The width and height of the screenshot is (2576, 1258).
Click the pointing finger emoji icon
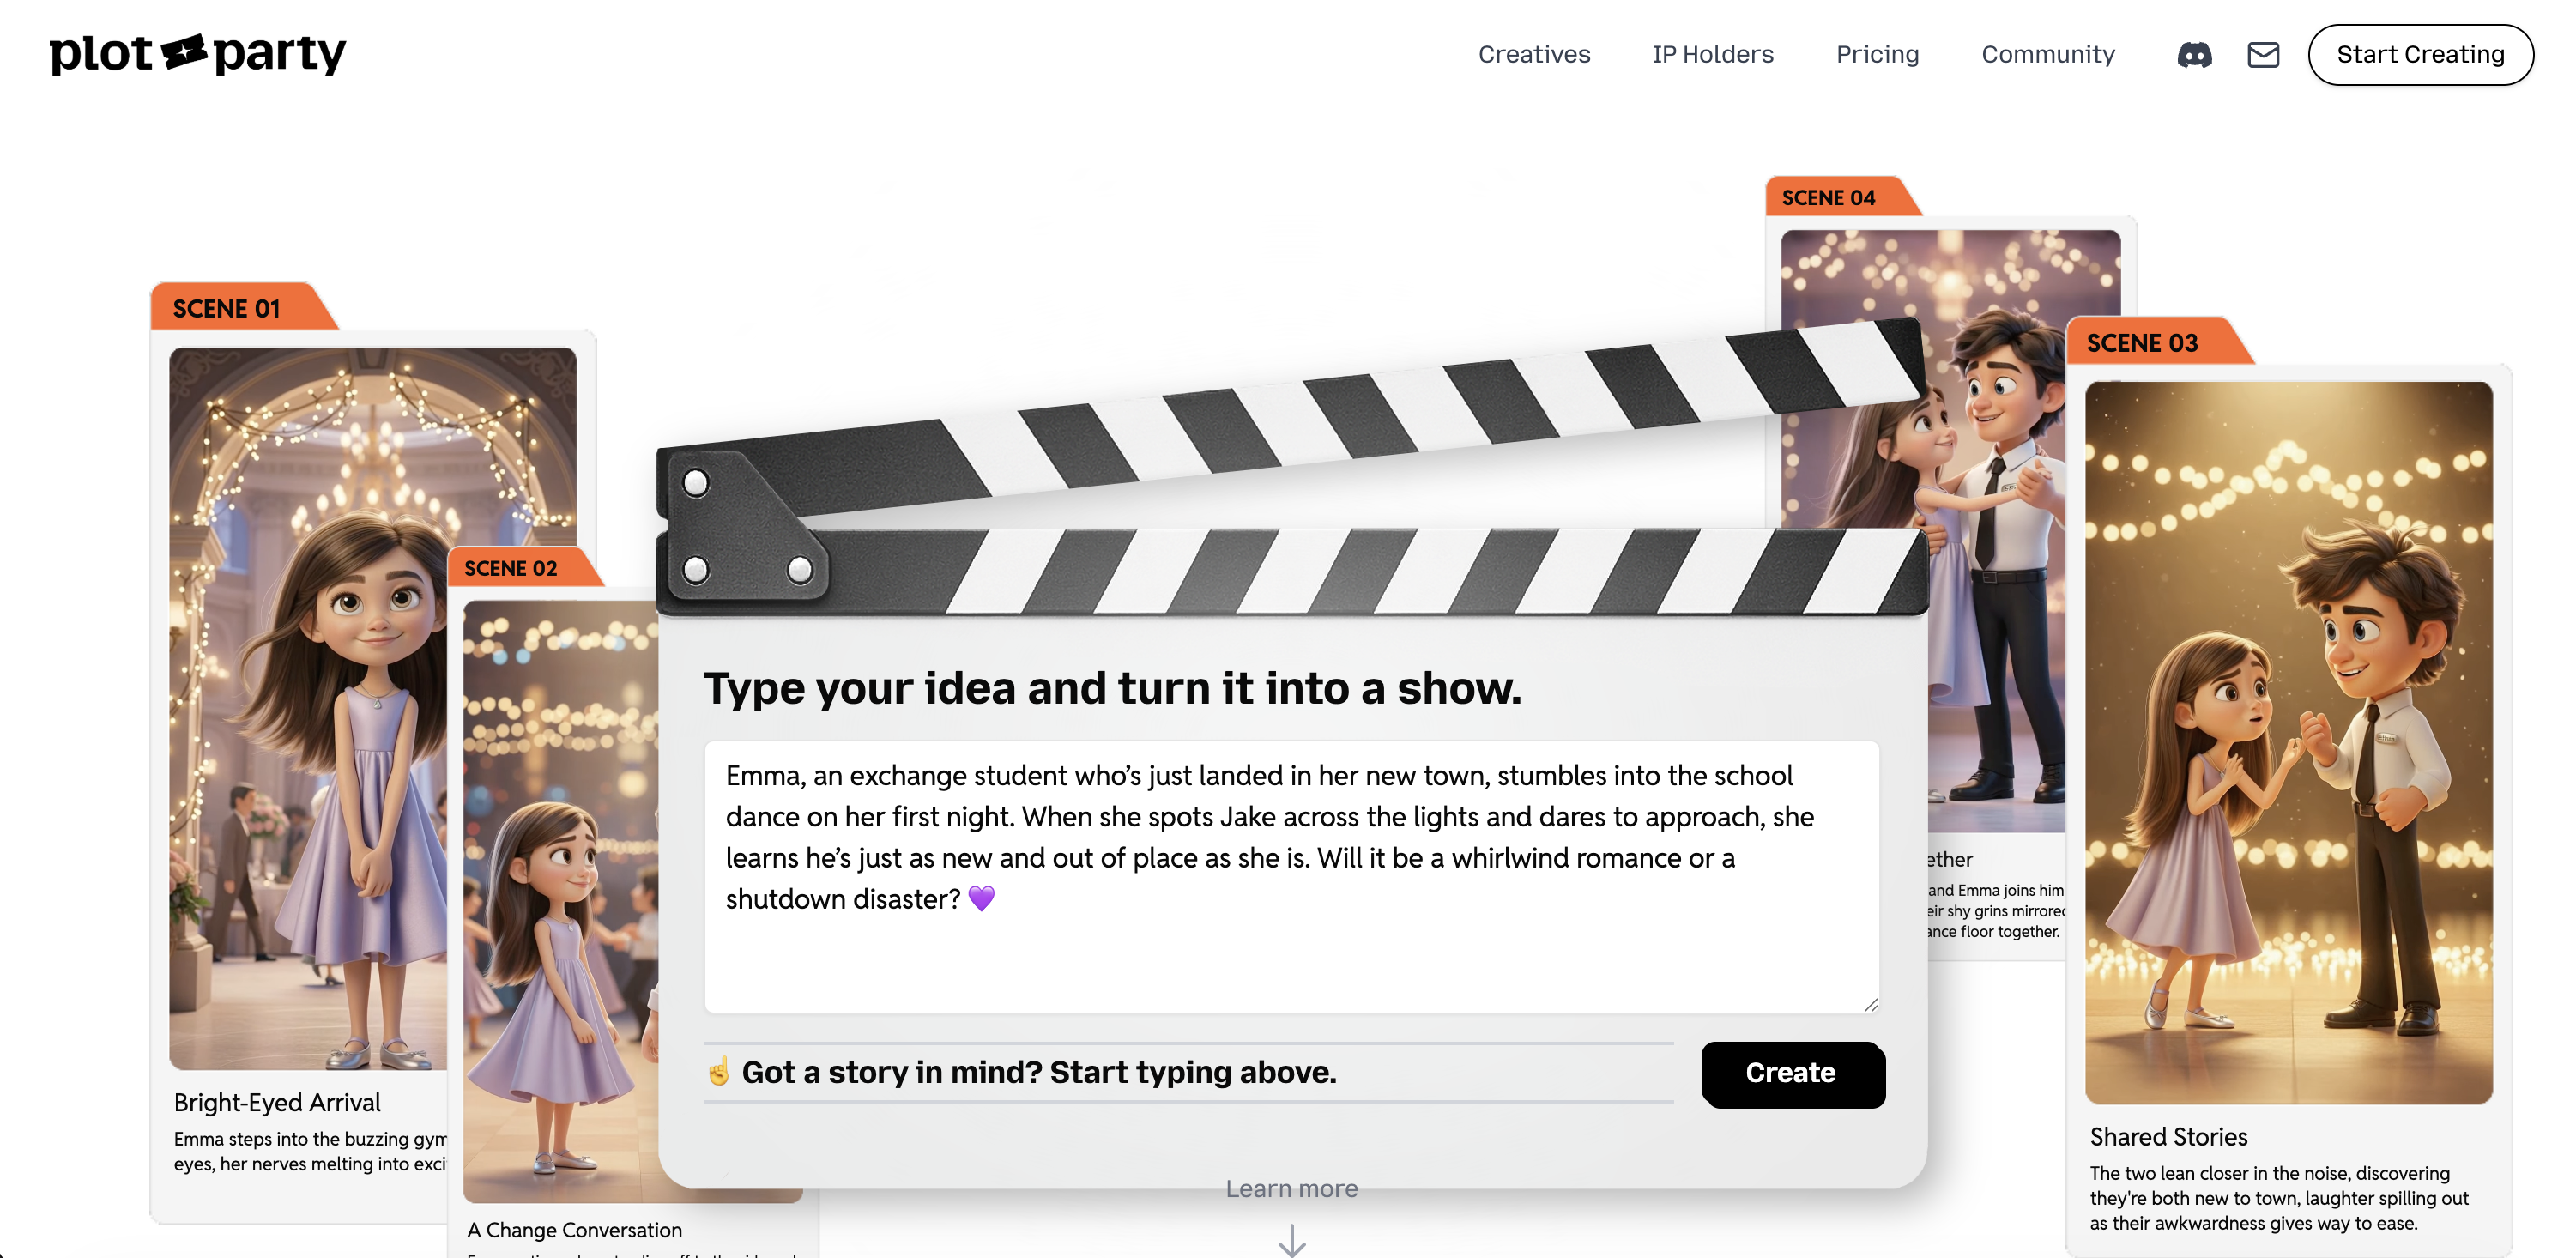tap(718, 1072)
